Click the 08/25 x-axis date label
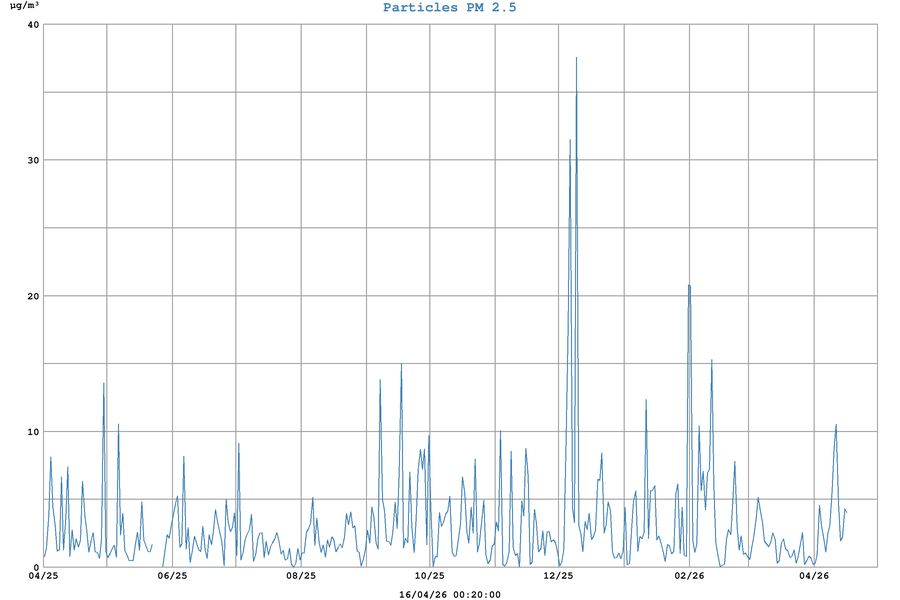Viewport: 900px width, 600px height. 301,576
